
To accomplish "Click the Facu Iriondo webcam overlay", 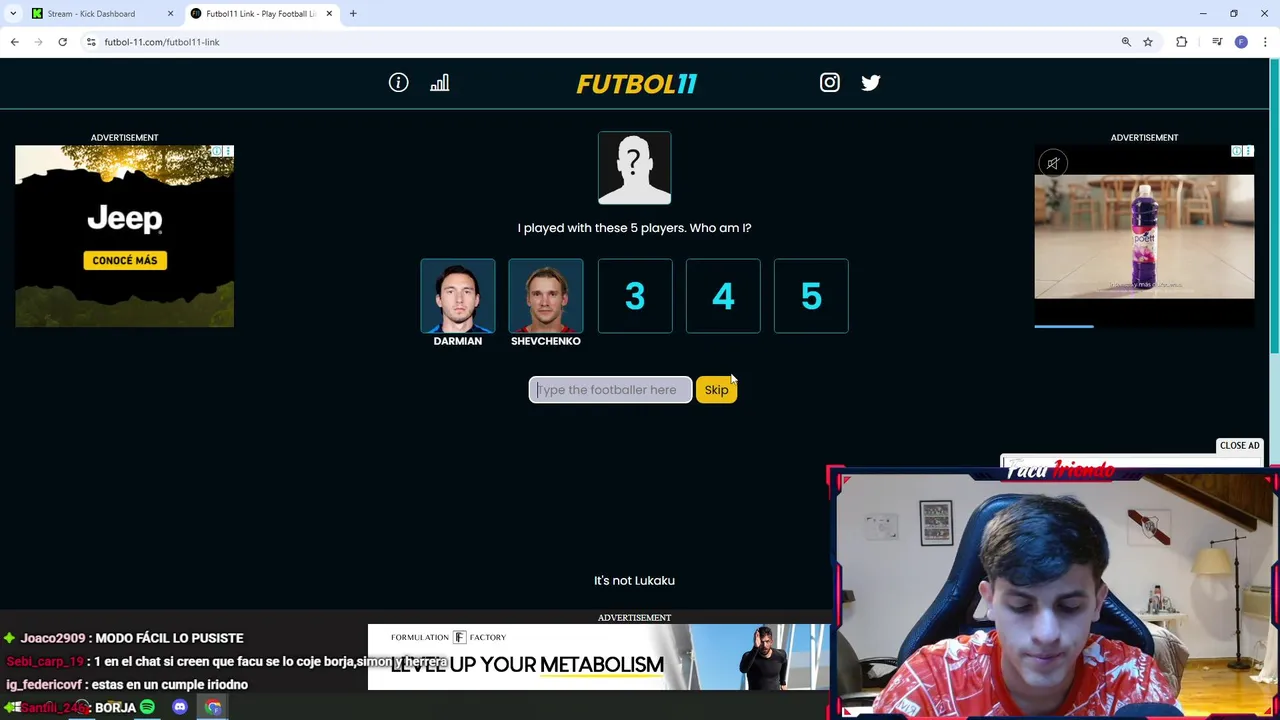I will click(x=1054, y=592).
